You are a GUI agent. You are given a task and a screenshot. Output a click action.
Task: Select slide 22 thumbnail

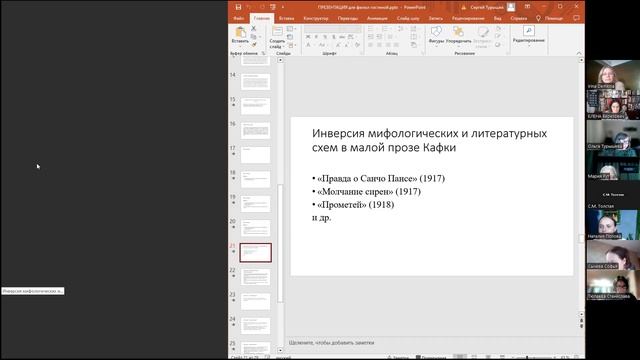pos(256,277)
